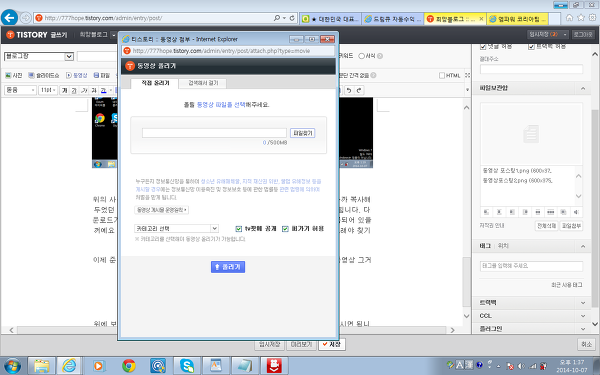Switch to the 위치 tab in the sidebar
The width and height of the screenshot is (600, 375).
[x=503, y=246]
